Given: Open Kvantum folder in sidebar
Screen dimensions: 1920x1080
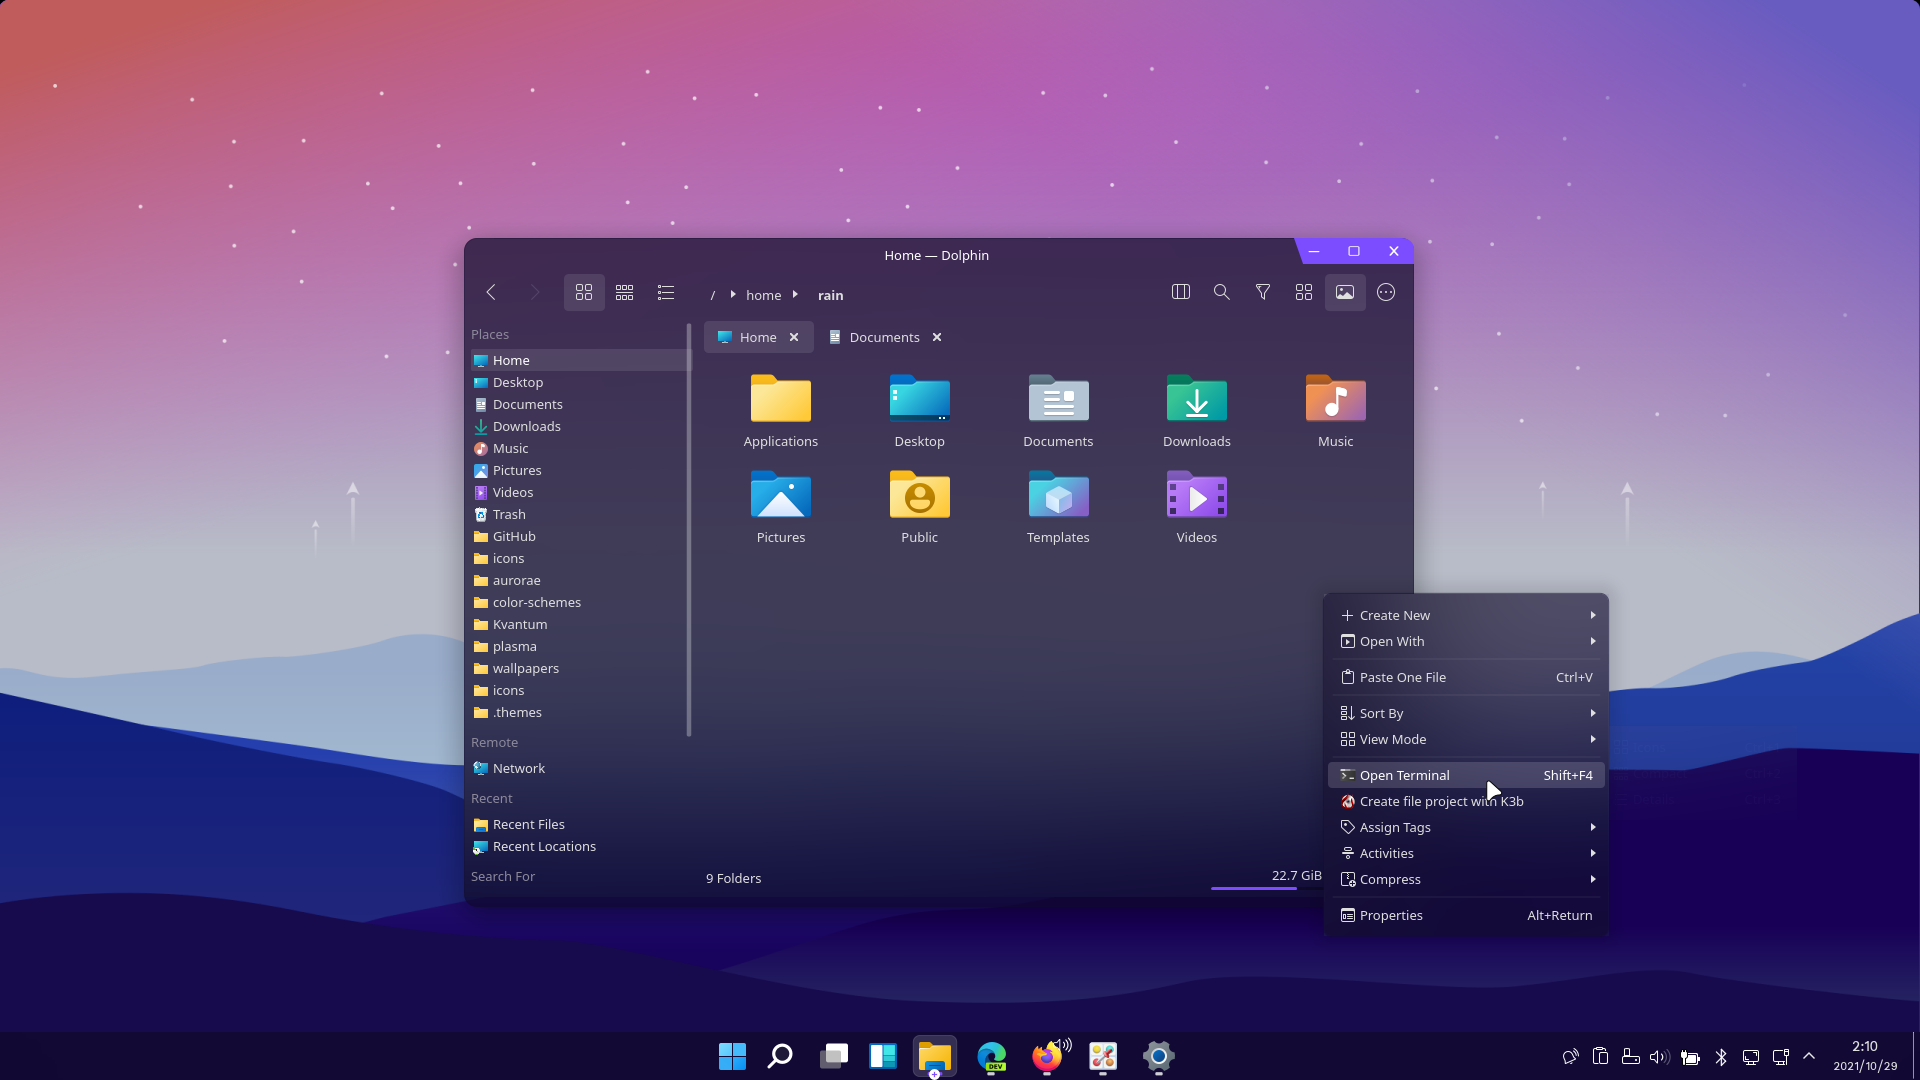Looking at the screenshot, I should pos(578,624).
